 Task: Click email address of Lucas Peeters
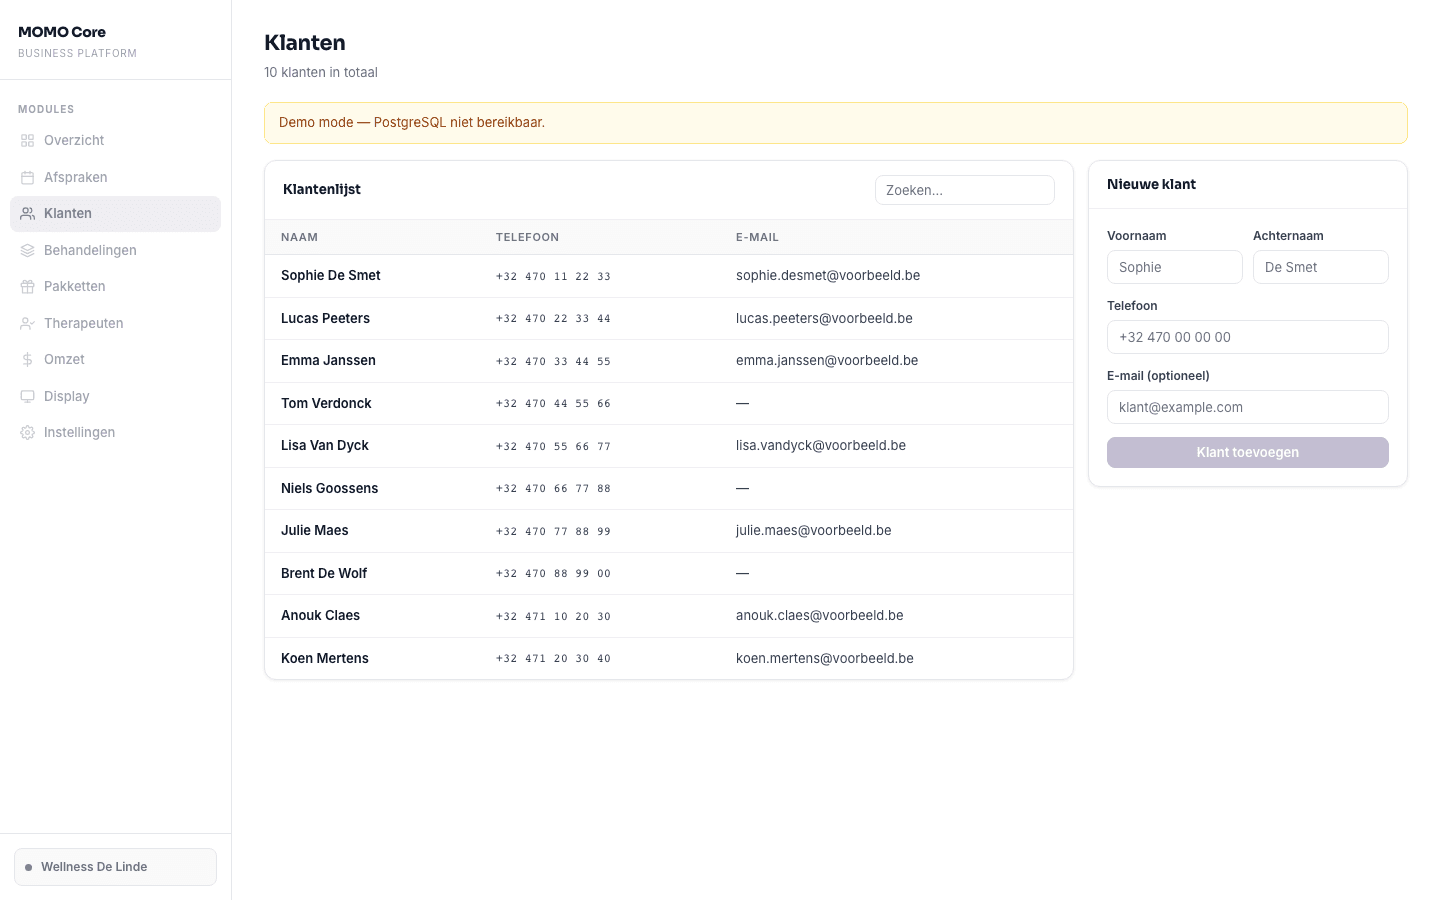tap(824, 319)
